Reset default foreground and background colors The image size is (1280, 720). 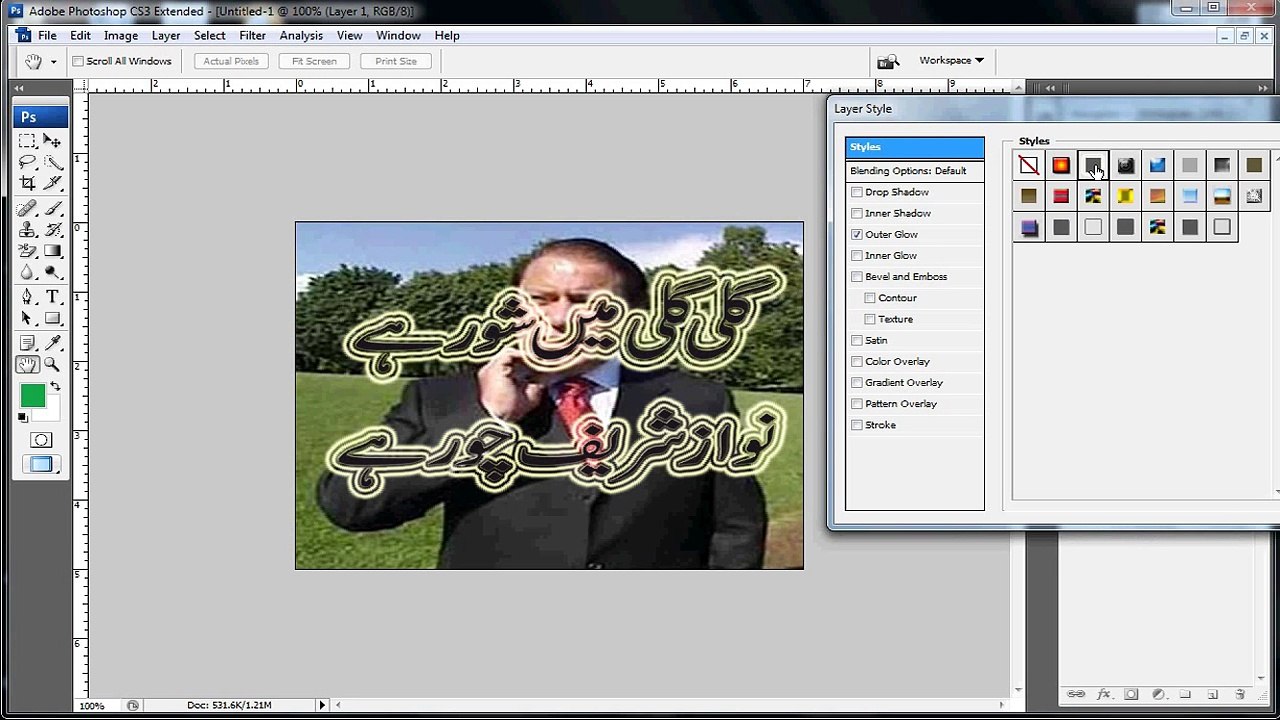(x=23, y=418)
